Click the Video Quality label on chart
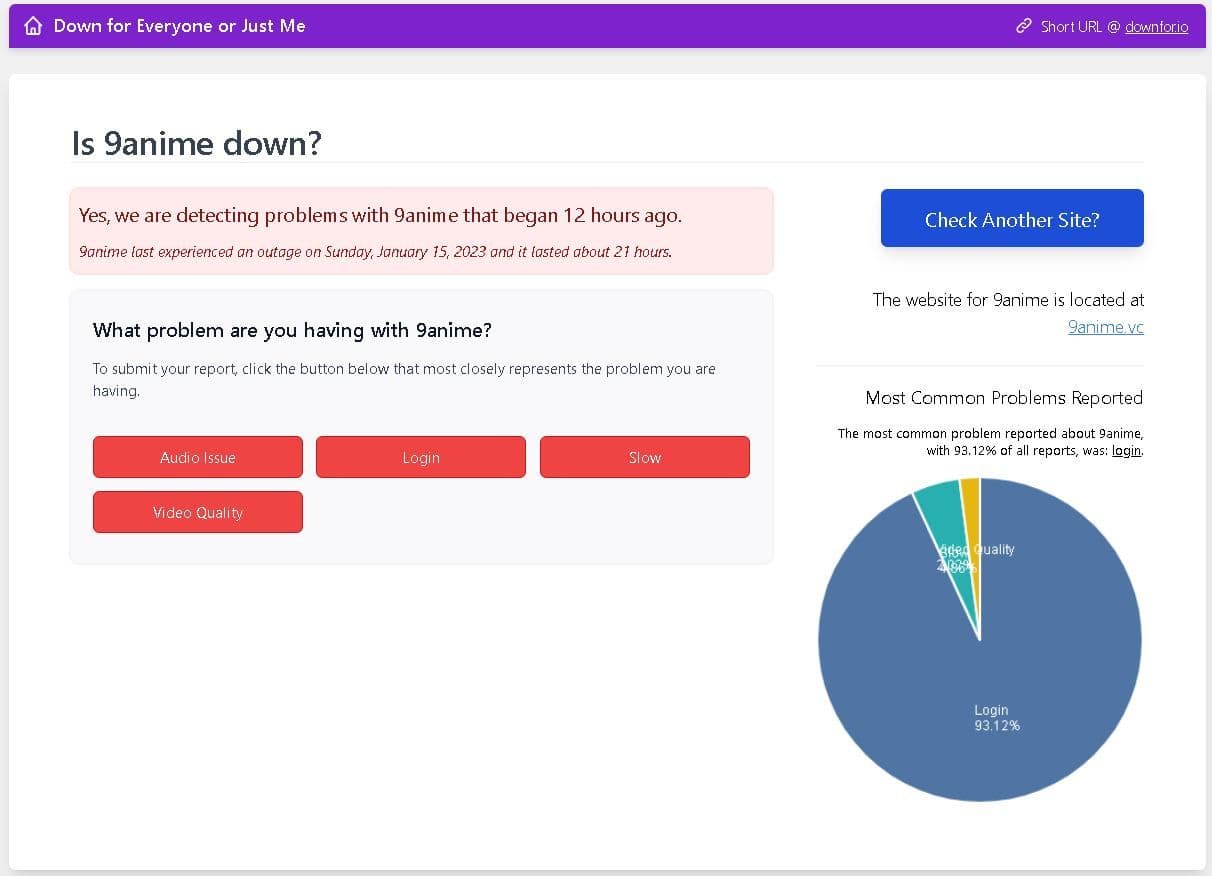Screen dimensions: 1212x876 pos(976,550)
